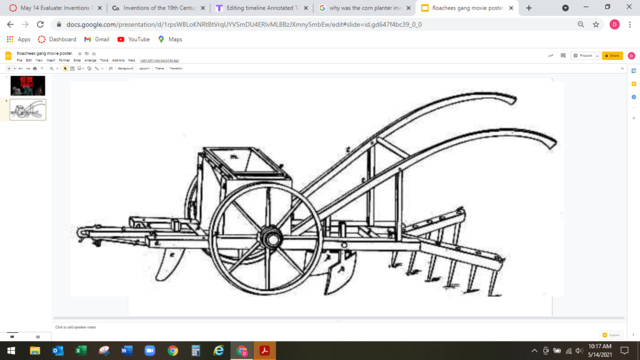
Task: Redo the last action
Action: pos(28,69)
